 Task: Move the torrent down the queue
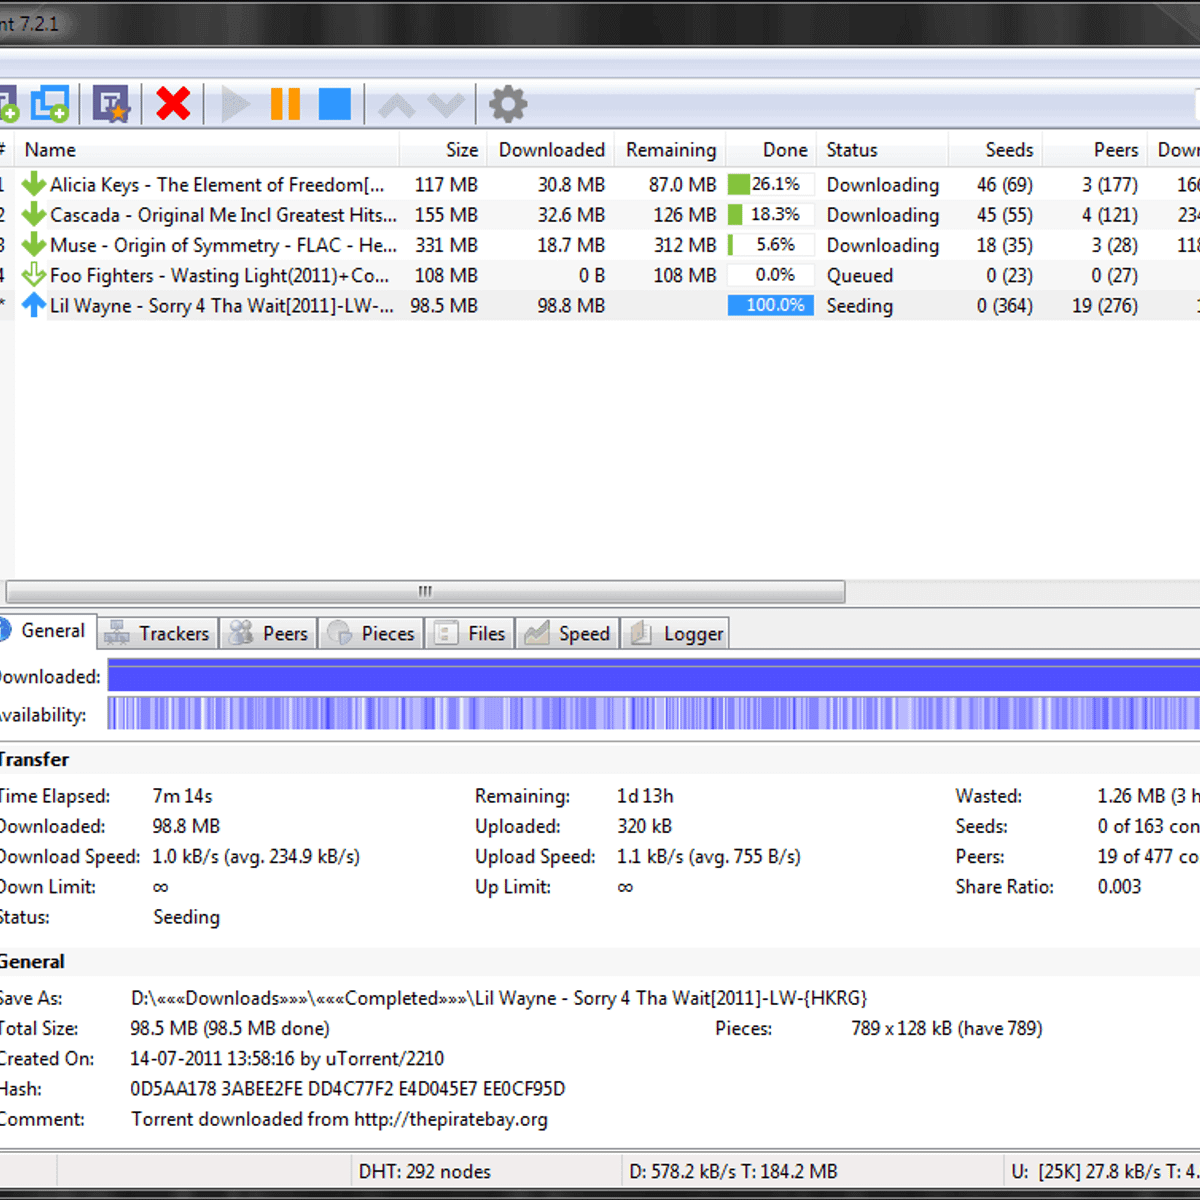[446, 105]
